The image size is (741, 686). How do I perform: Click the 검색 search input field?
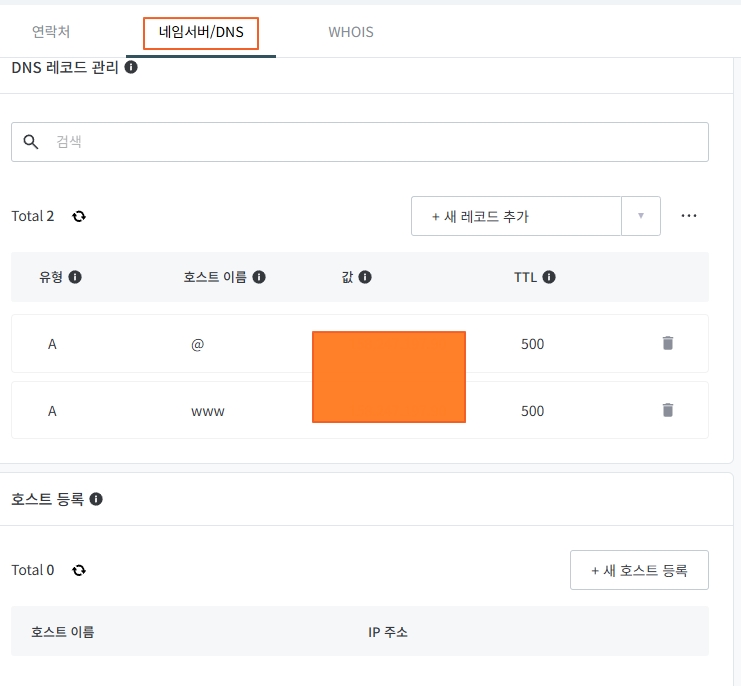[x=360, y=142]
